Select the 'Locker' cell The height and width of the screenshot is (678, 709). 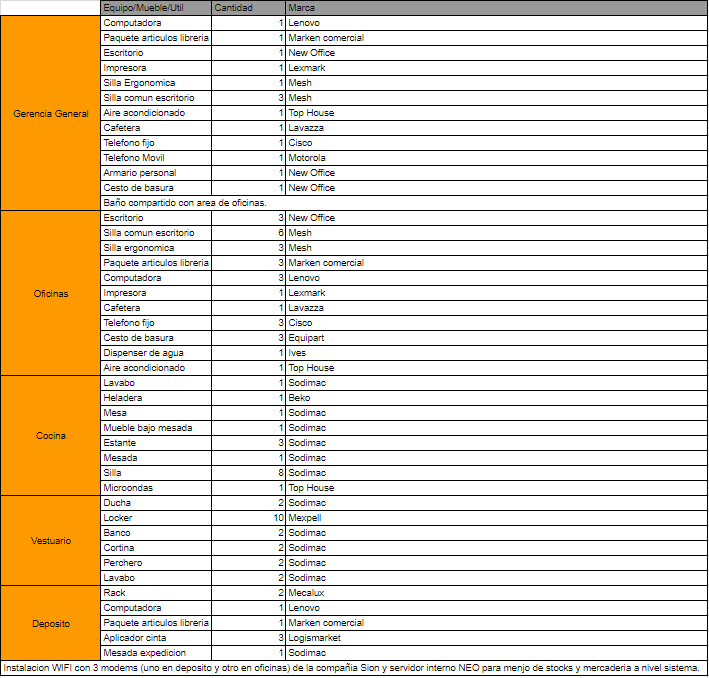(156, 518)
